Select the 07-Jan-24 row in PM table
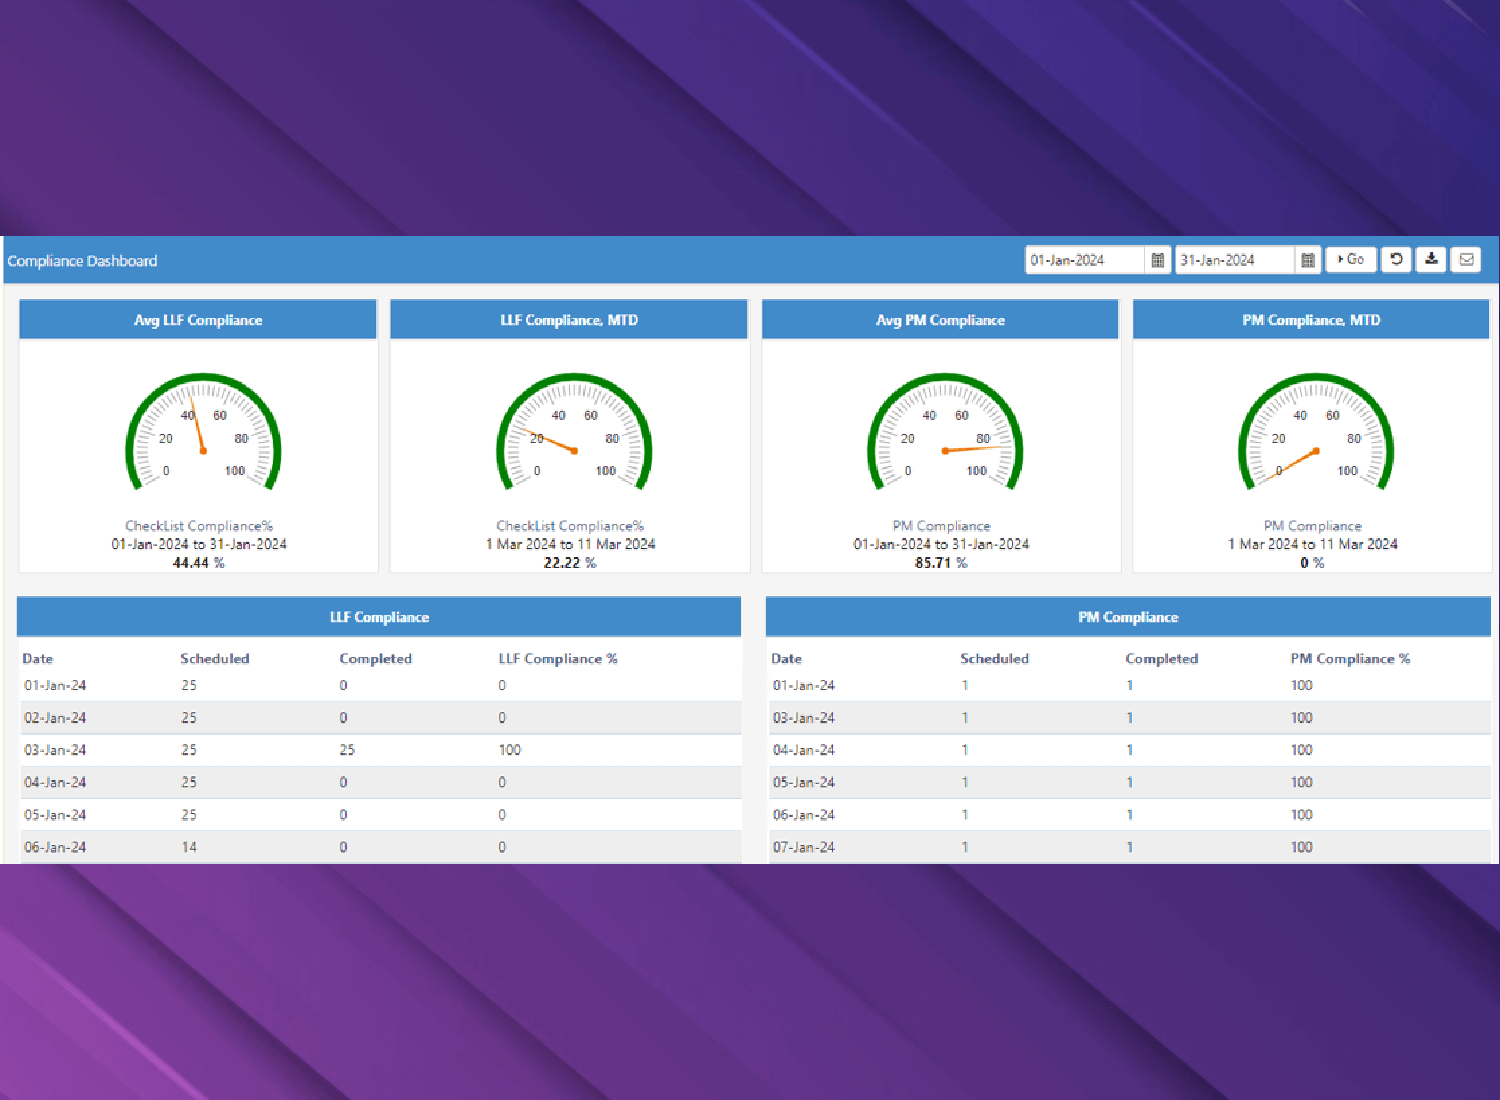The width and height of the screenshot is (1500, 1100). click(x=1128, y=847)
